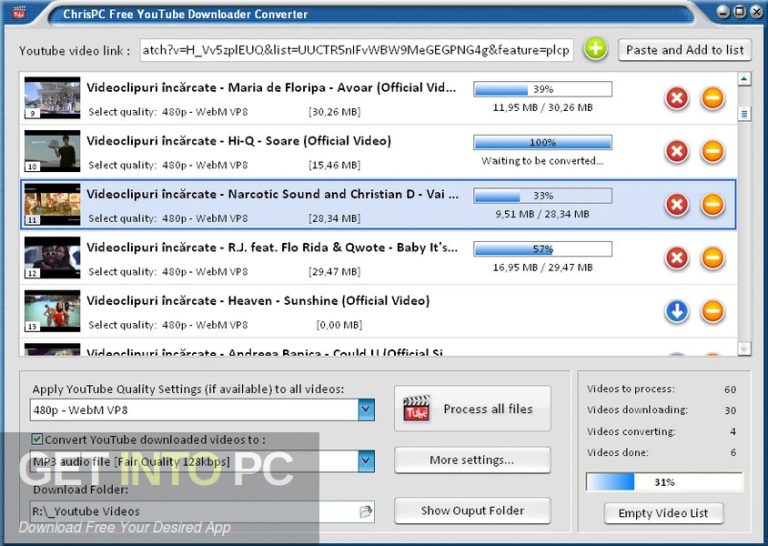Select the Hi-Q - Soare (Official Video) title
This screenshot has height=546, width=768.
tap(239, 142)
